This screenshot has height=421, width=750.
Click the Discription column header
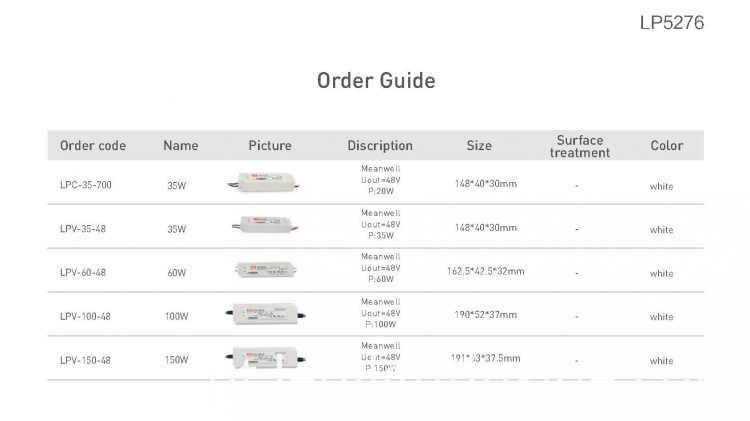pyautogui.click(x=380, y=145)
